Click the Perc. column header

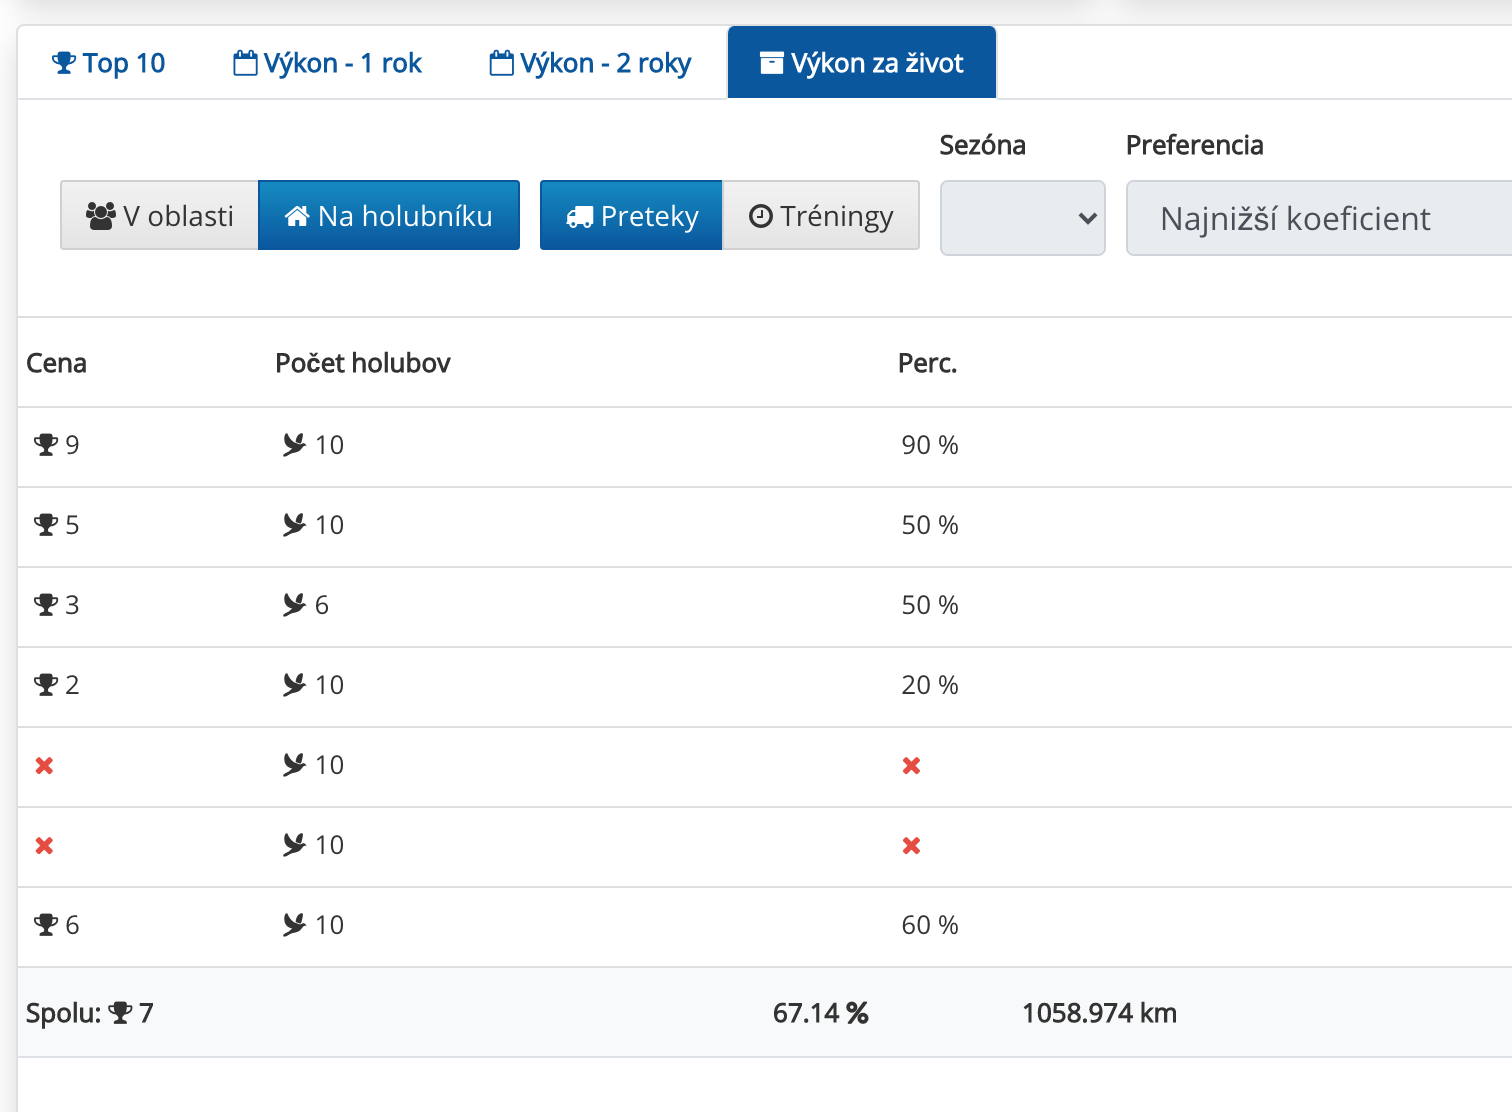tap(928, 363)
